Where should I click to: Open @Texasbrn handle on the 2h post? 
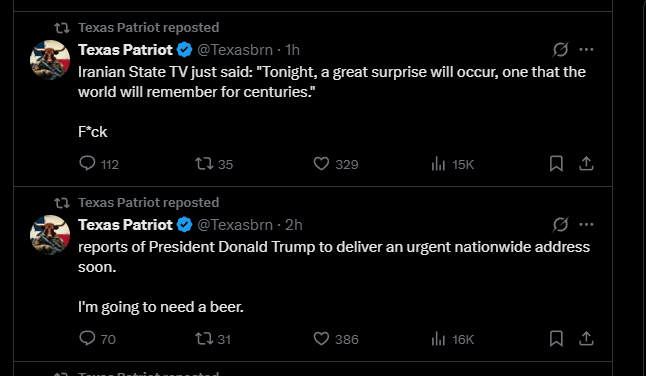pyautogui.click(x=235, y=225)
